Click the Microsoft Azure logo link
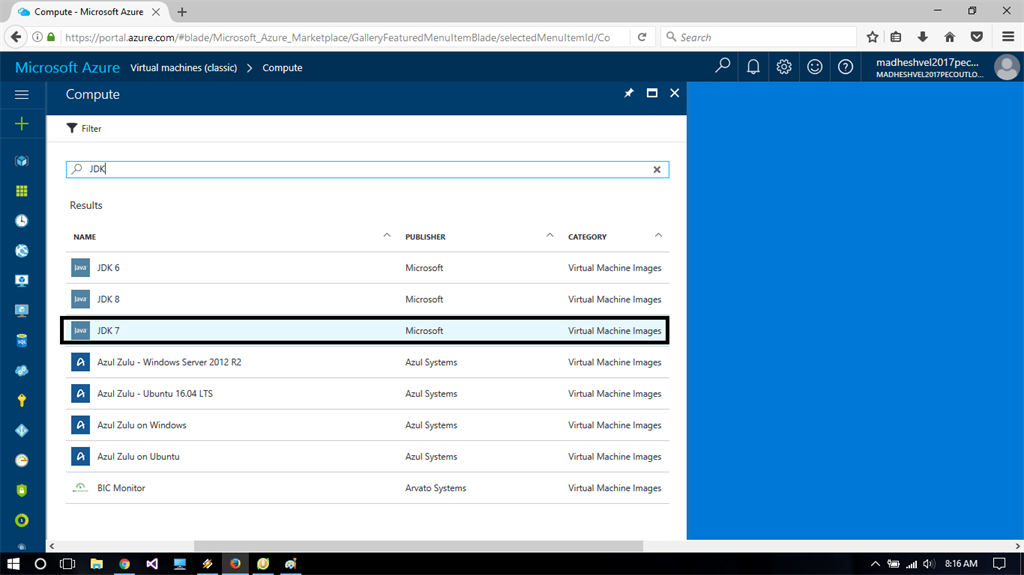Image resolution: width=1024 pixels, height=575 pixels. click(x=67, y=67)
